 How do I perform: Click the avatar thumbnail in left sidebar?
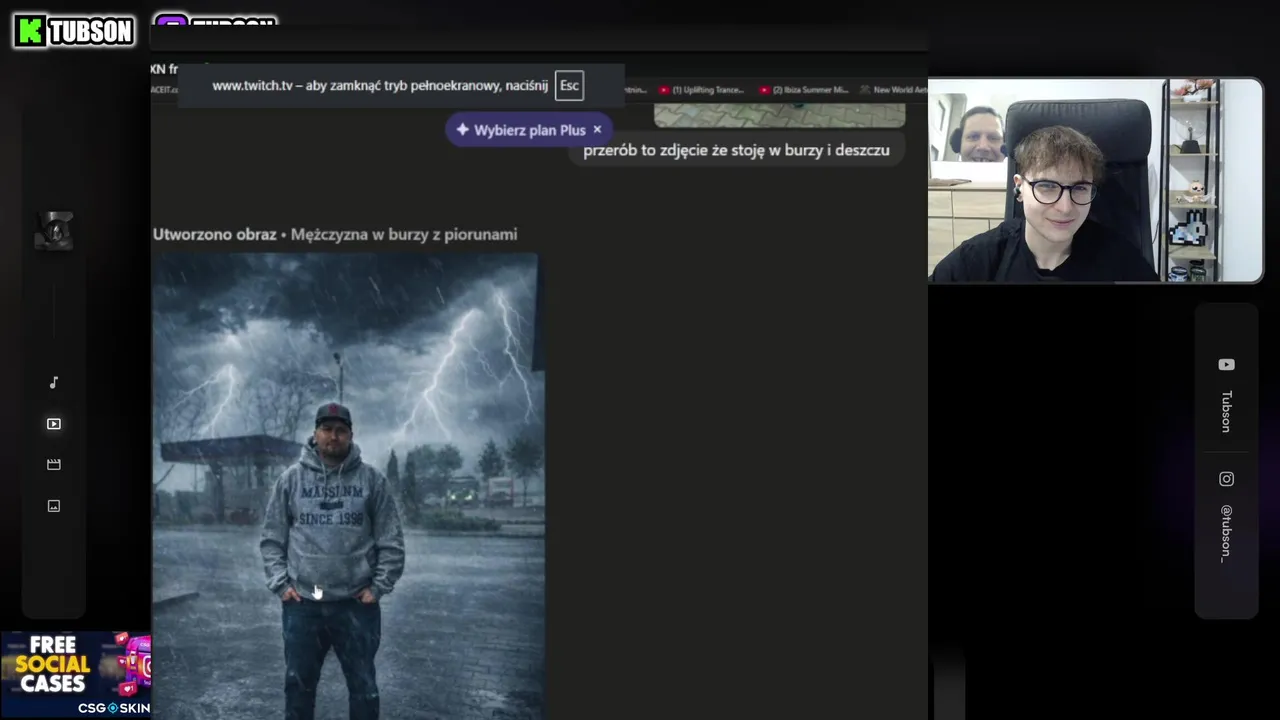coord(54,232)
